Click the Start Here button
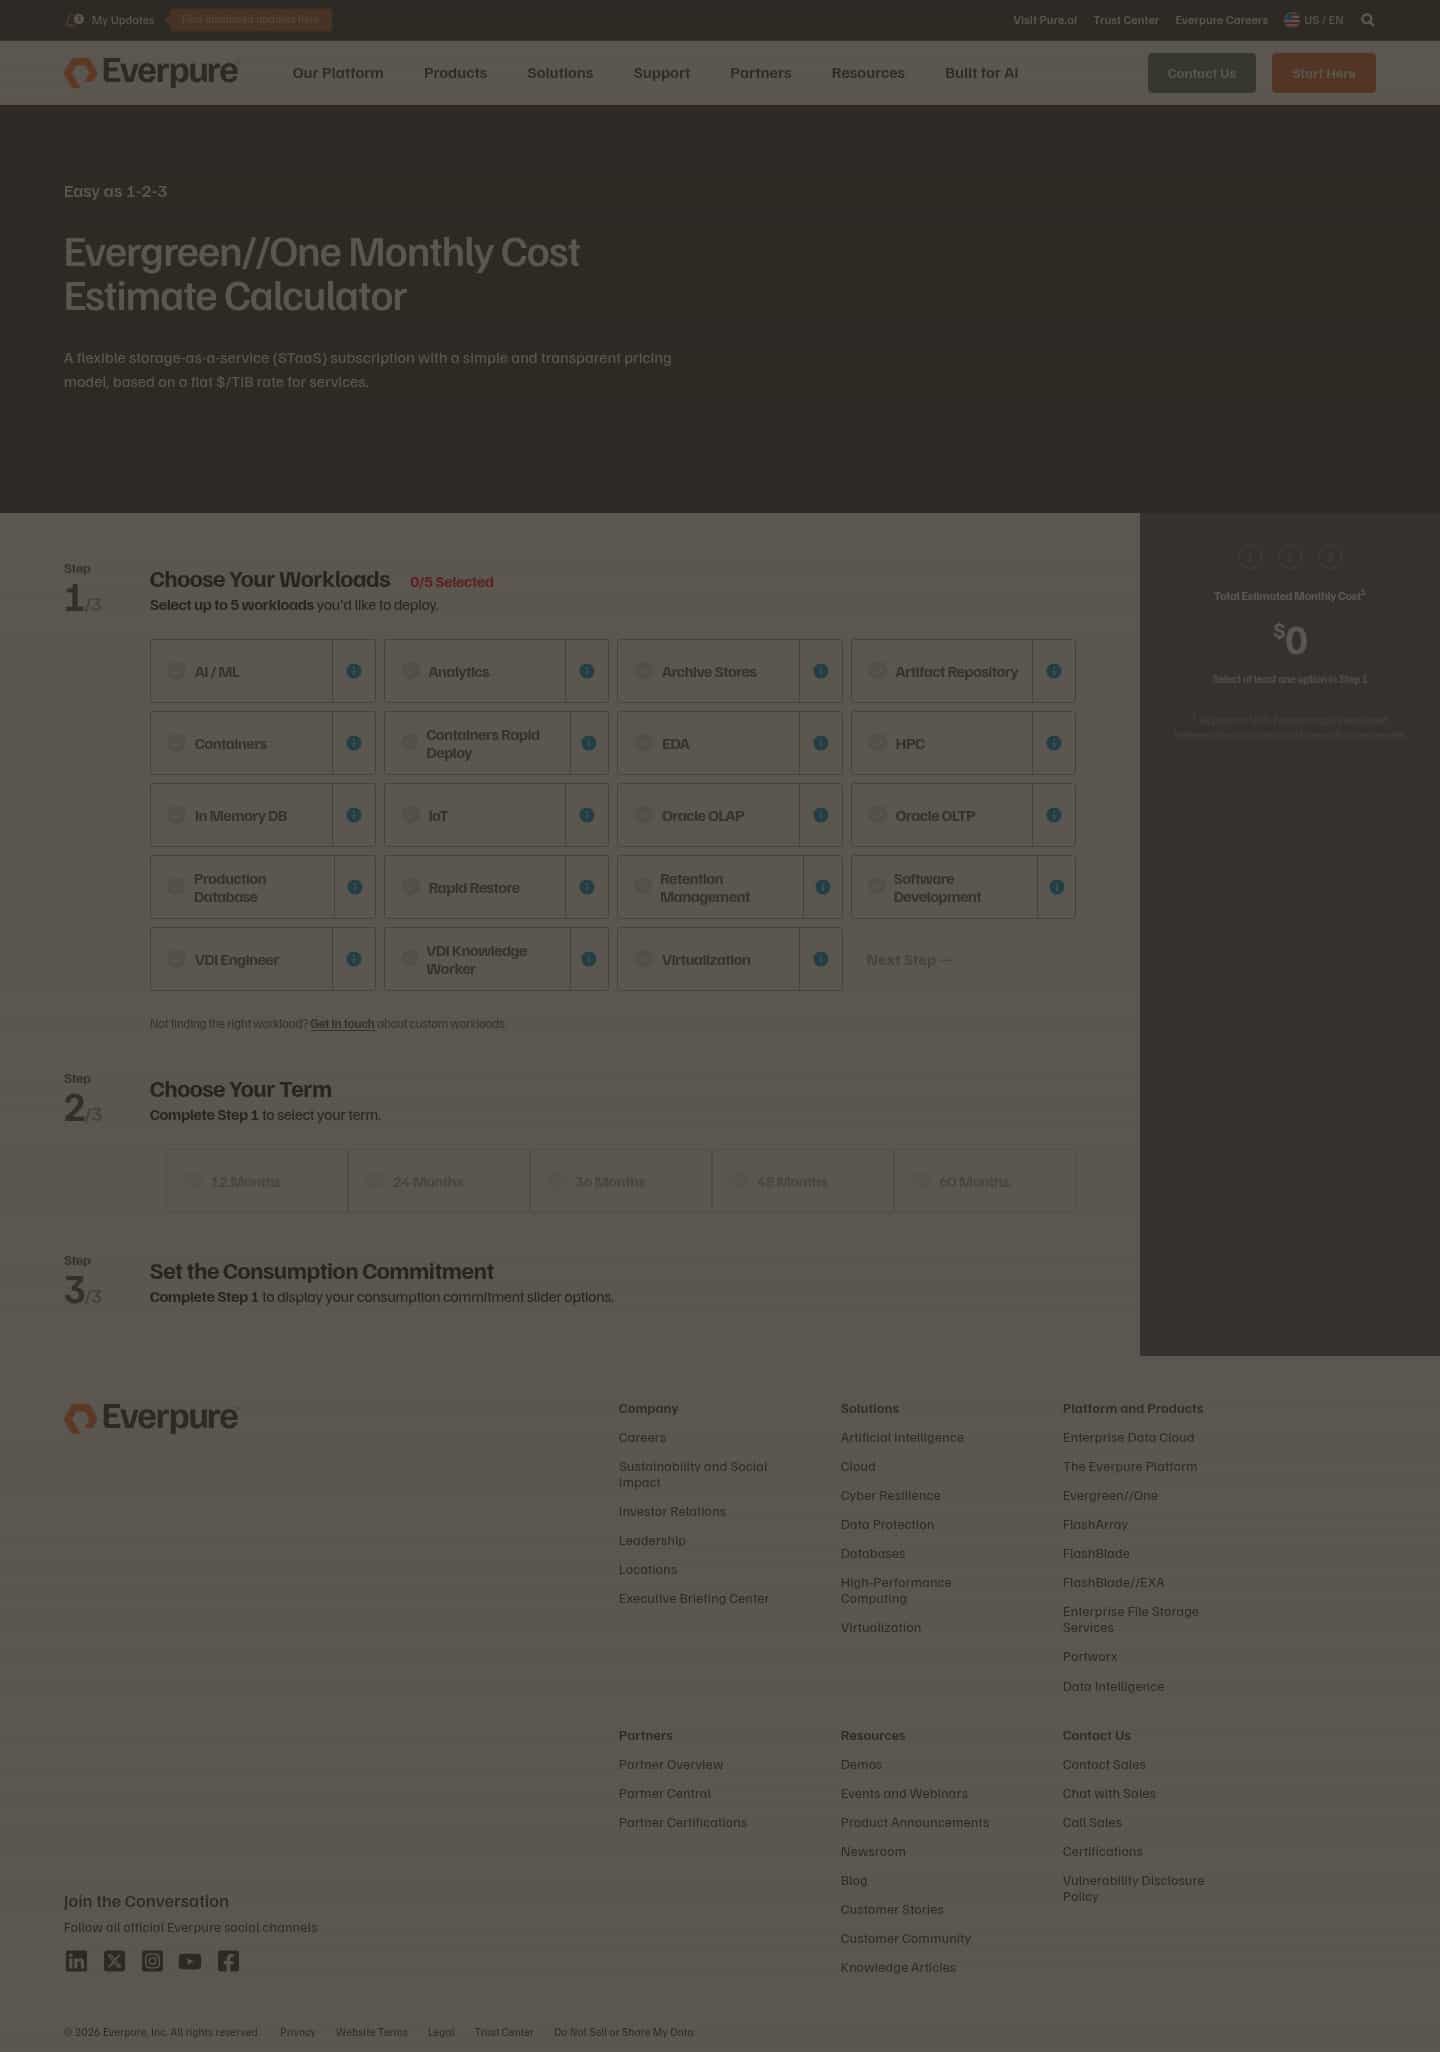1440x2052 pixels. point(1323,73)
